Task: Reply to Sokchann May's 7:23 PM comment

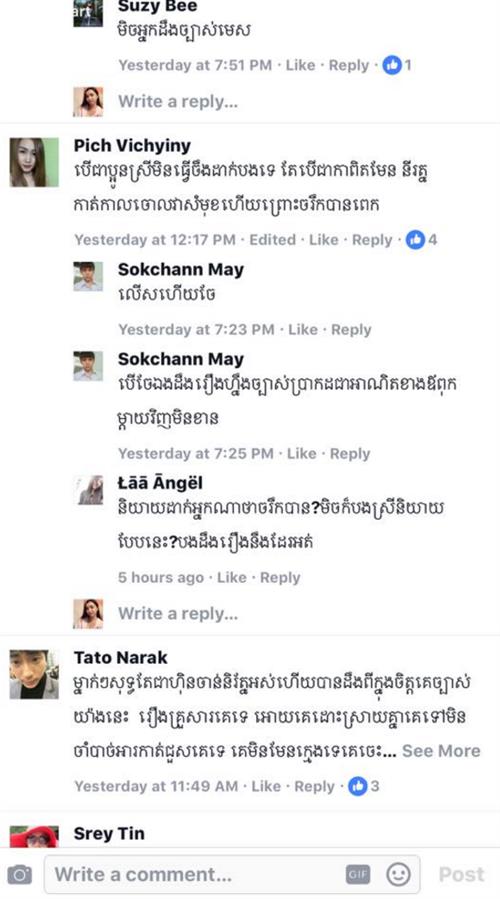Action: click(x=351, y=330)
